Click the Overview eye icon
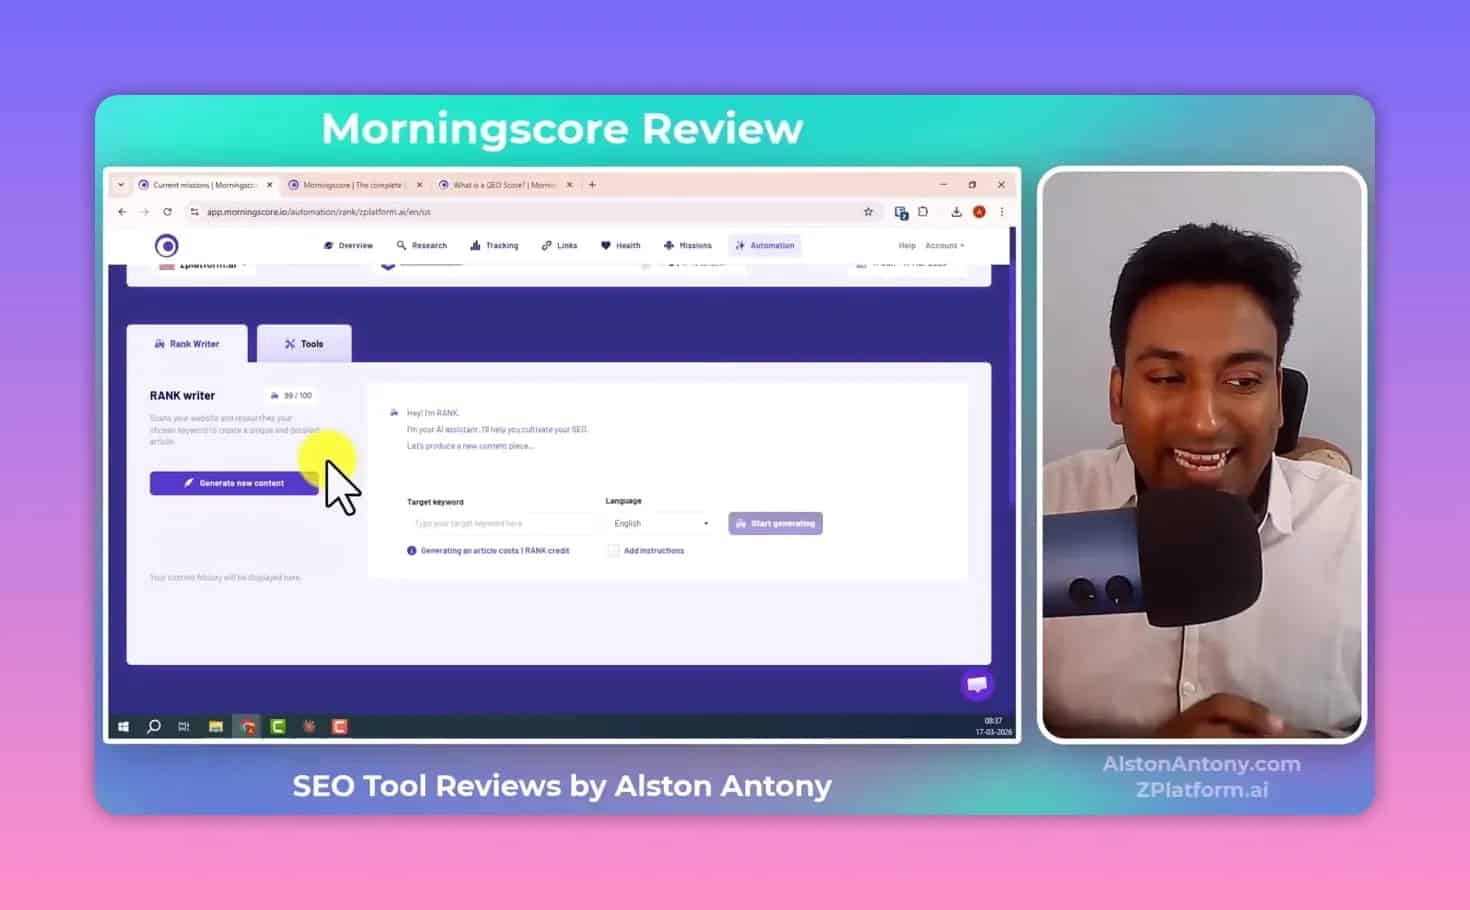Image resolution: width=1470 pixels, height=910 pixels. coord(330,245)
